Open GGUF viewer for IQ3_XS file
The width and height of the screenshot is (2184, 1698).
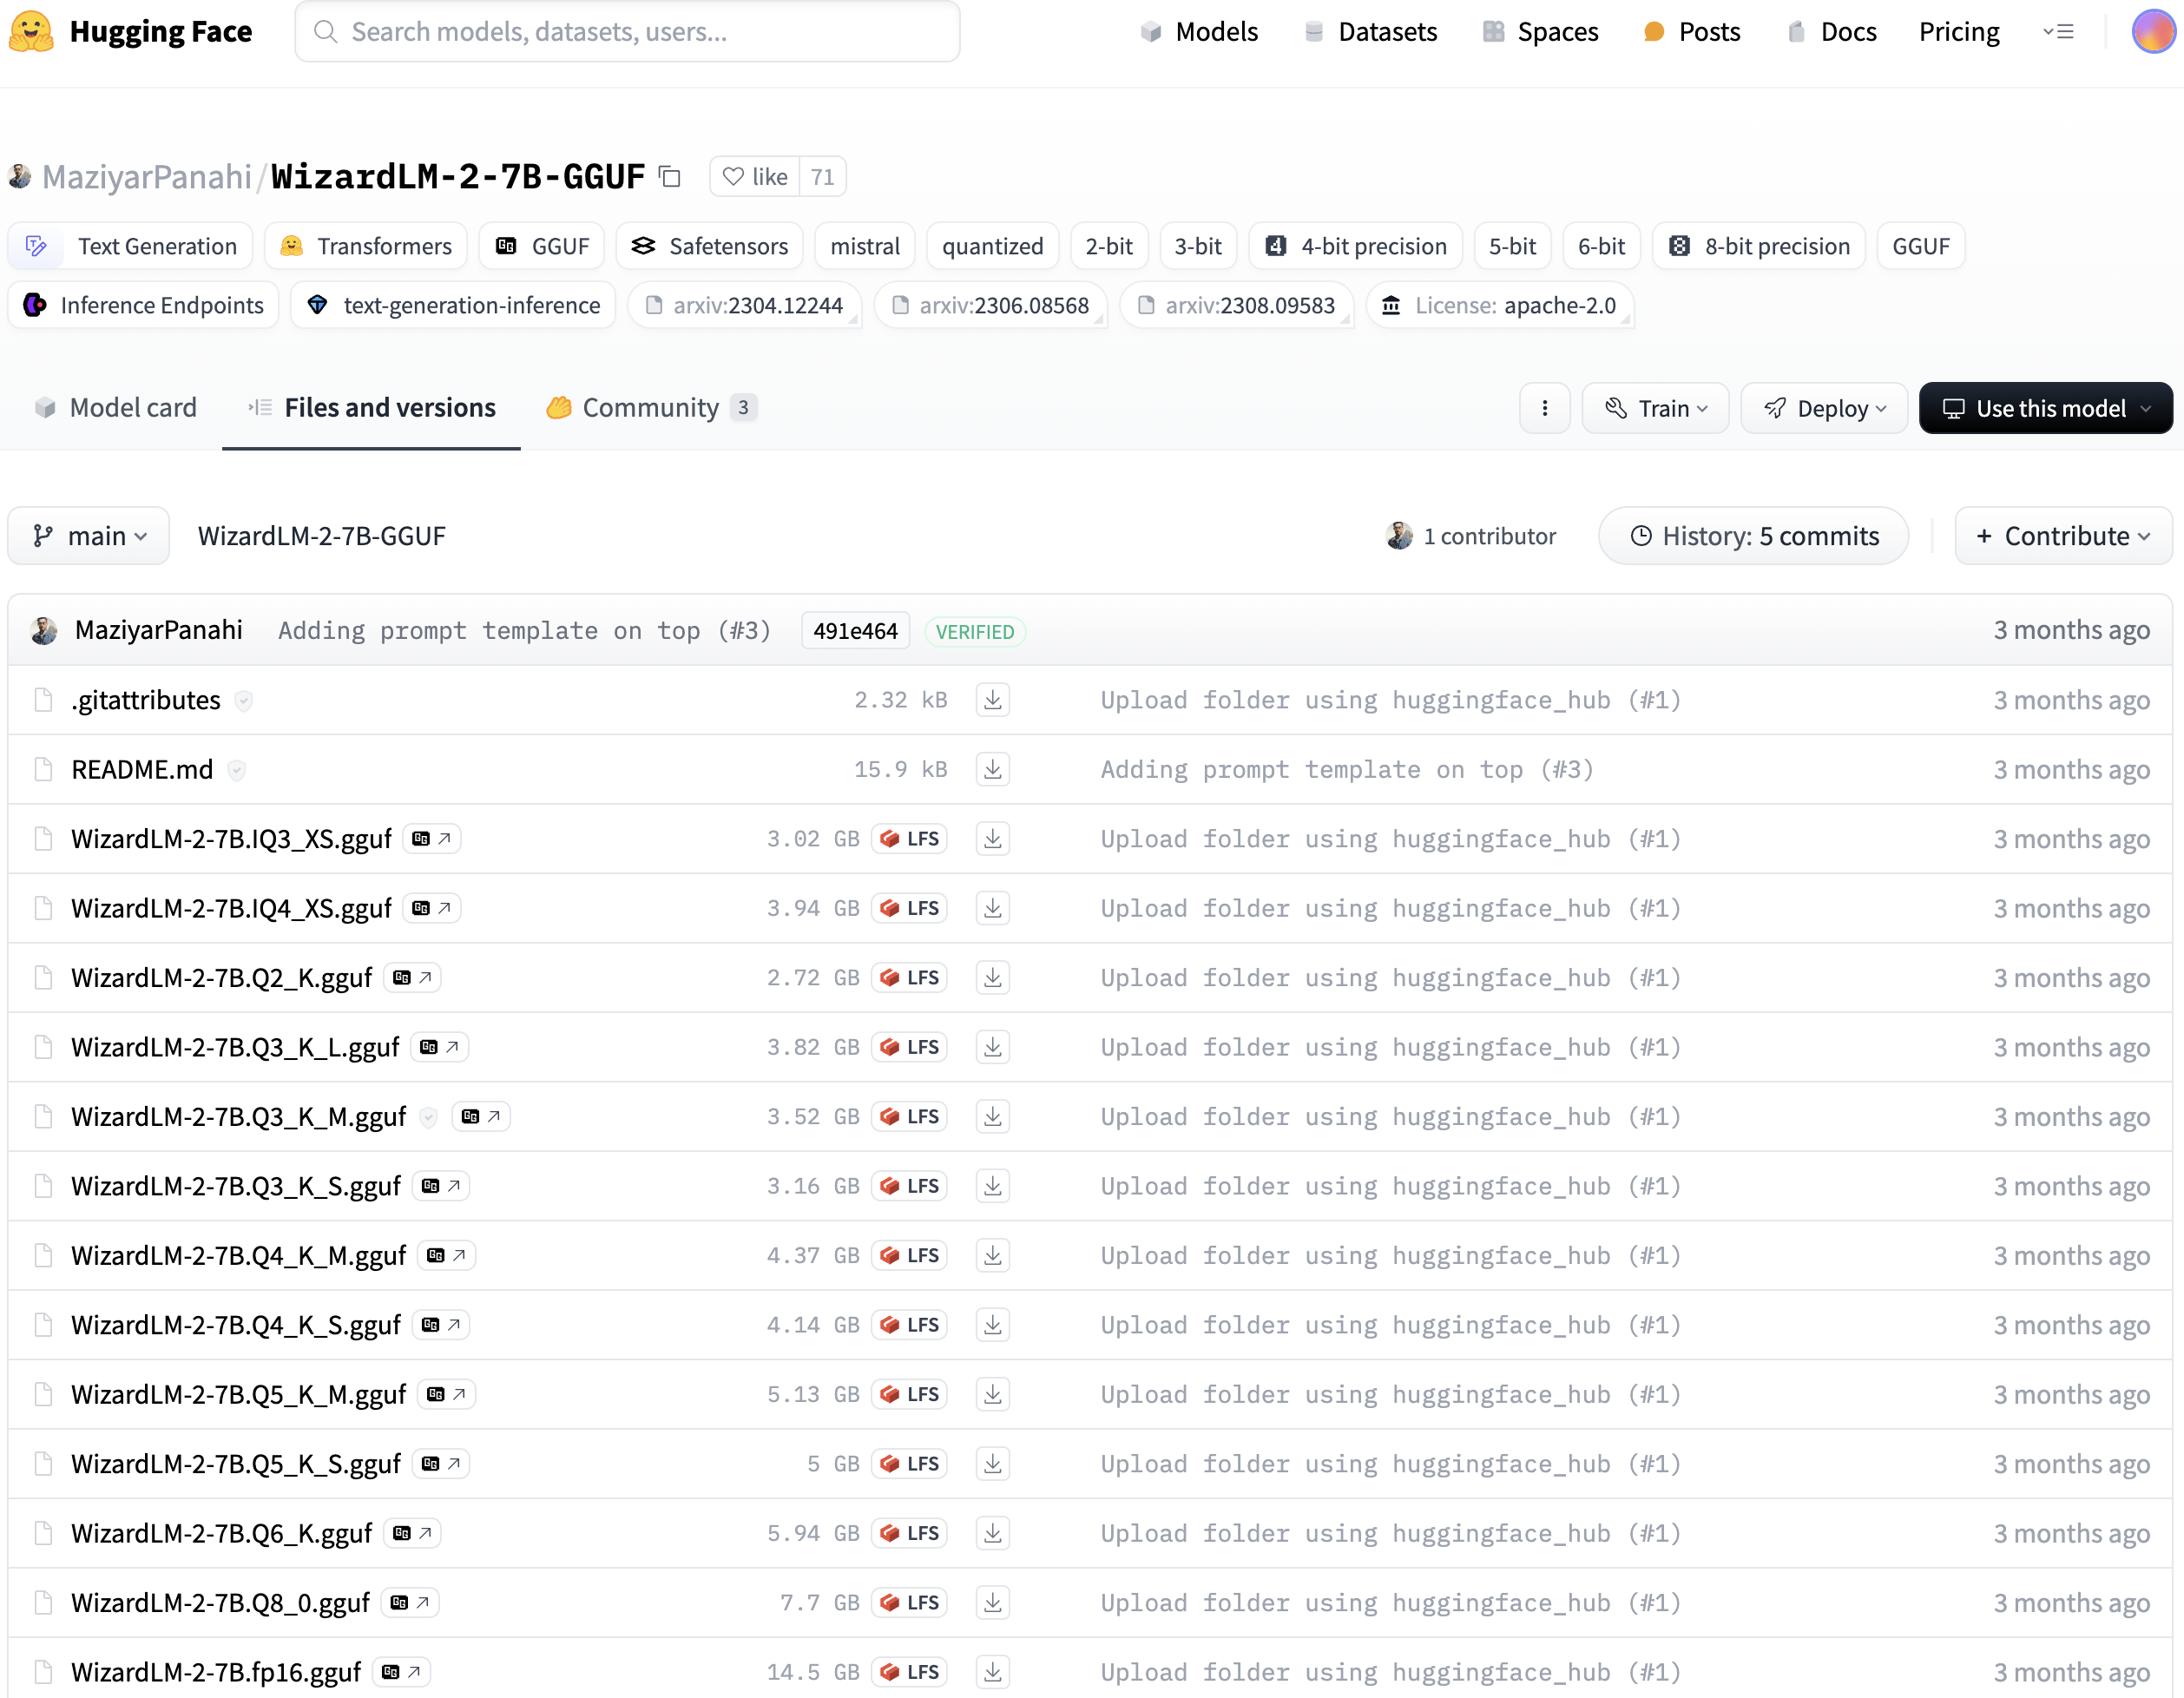(x=432, y=839)
